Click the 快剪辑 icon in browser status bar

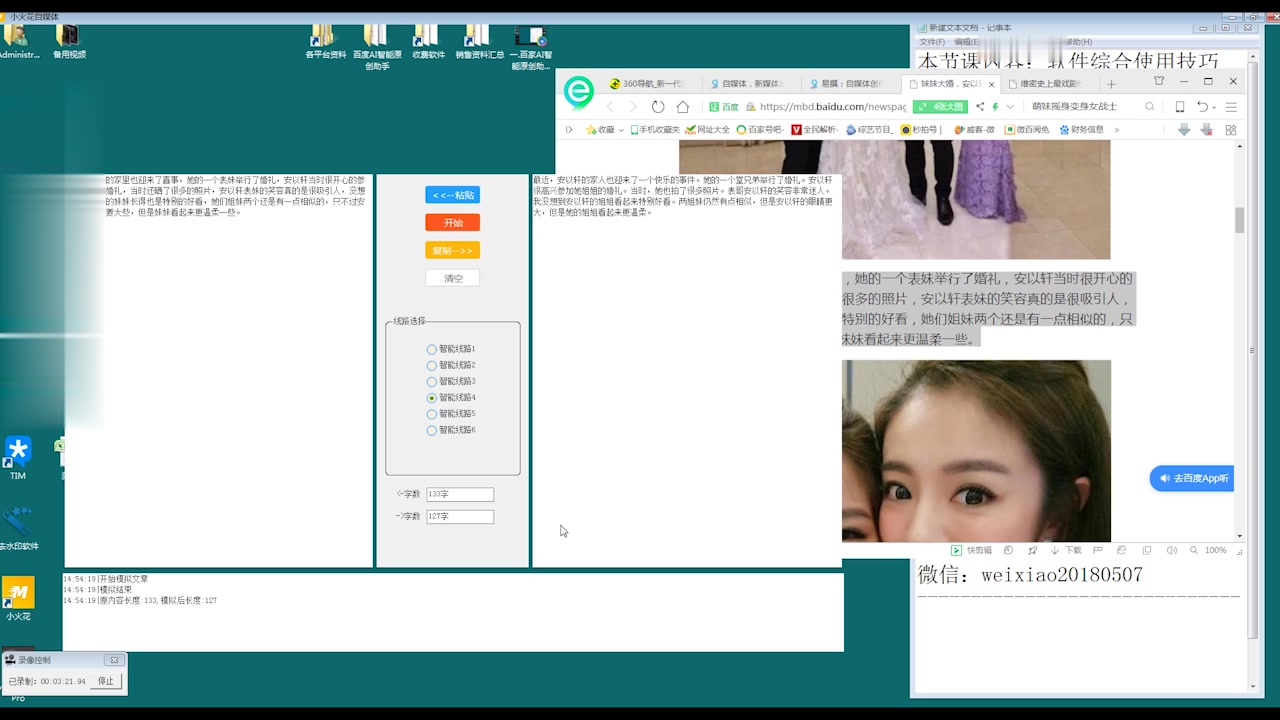(971, 550)
